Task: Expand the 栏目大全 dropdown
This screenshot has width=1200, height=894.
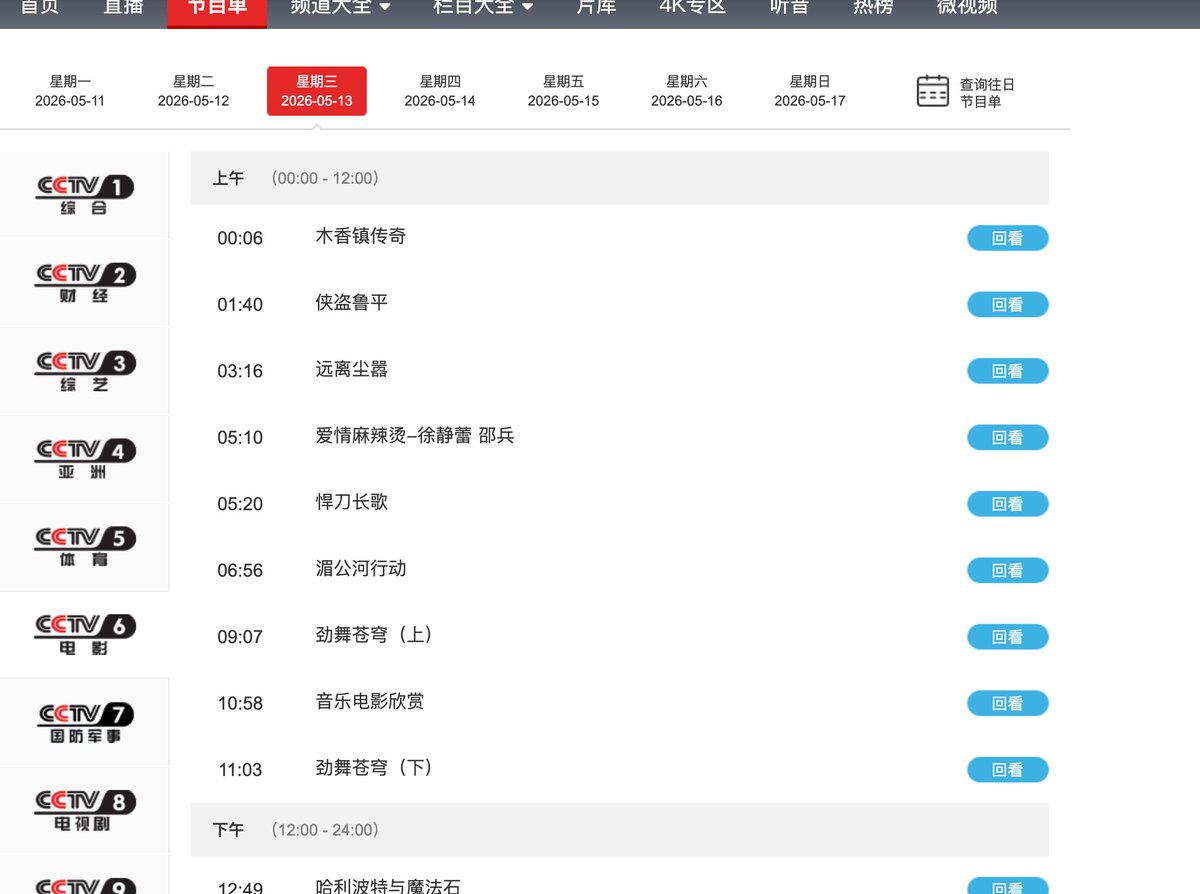Action: click(483, 7)
